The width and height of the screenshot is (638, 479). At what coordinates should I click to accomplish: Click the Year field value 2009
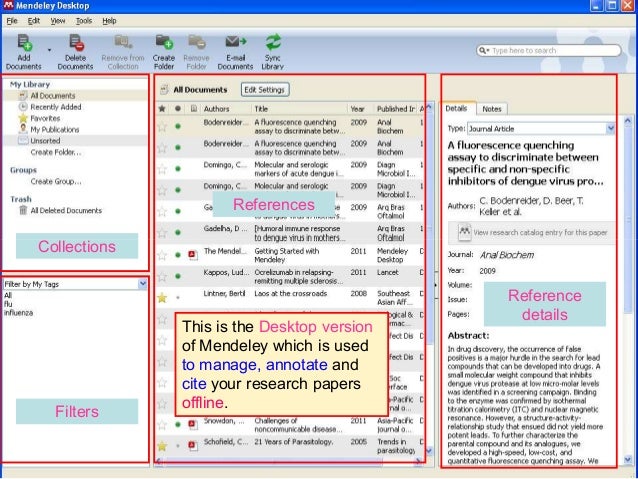point(487,271)
